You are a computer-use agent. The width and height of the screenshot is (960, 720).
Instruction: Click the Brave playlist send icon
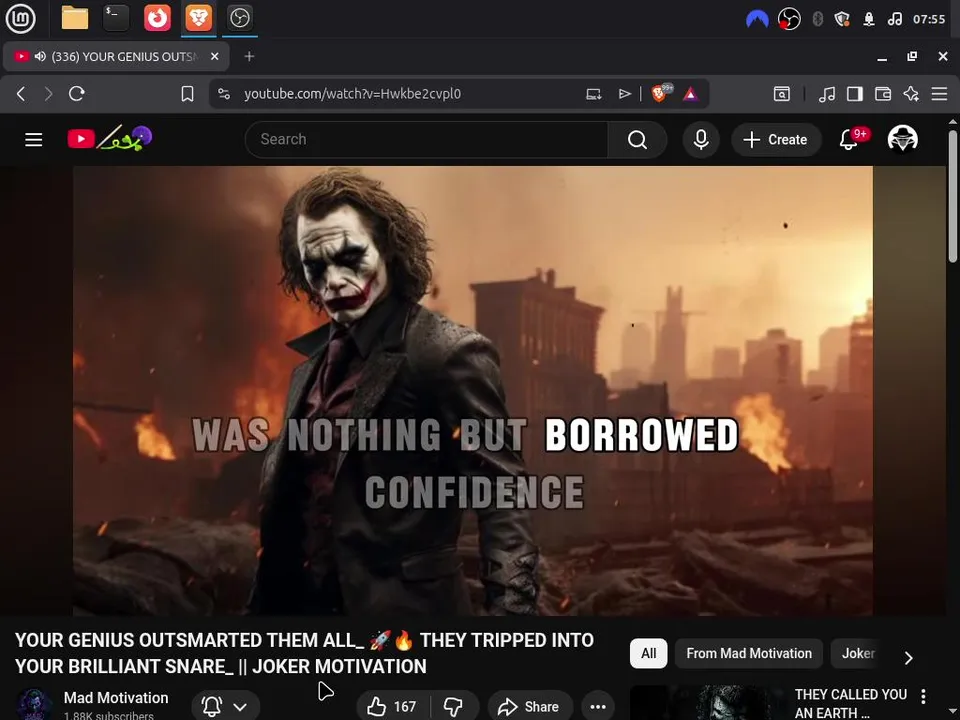(x=624, y=94)
